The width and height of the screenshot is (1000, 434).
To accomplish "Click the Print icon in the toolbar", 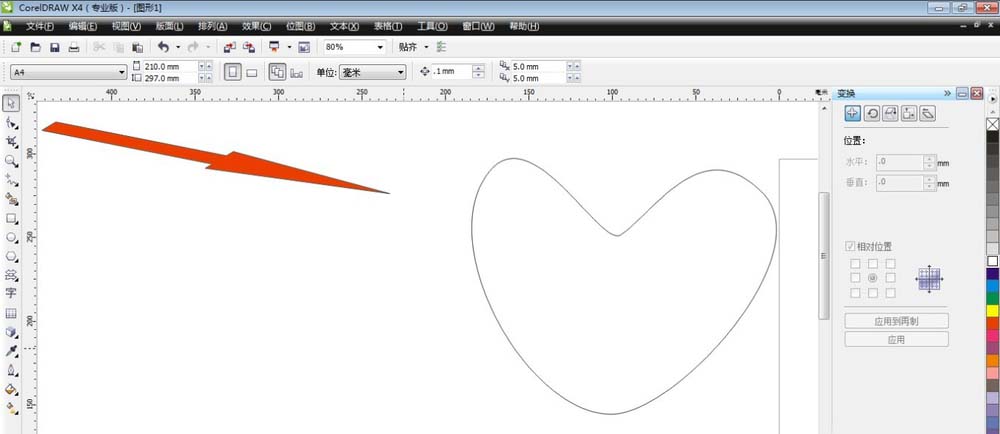I will [73, 47].
